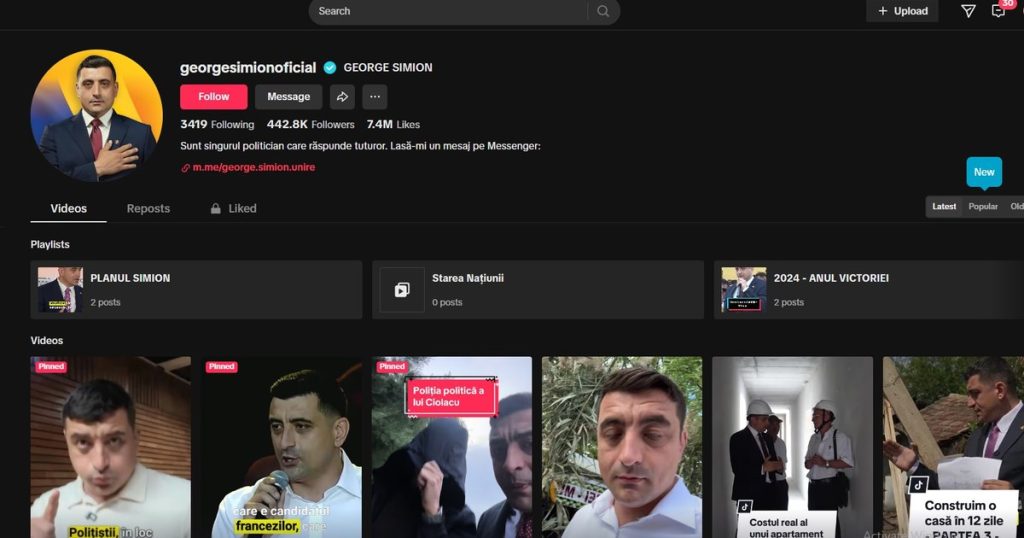Screen dimensions: 1024x538
Task: Open the Starea Națiunii playlist
Action: pos(538,290)
